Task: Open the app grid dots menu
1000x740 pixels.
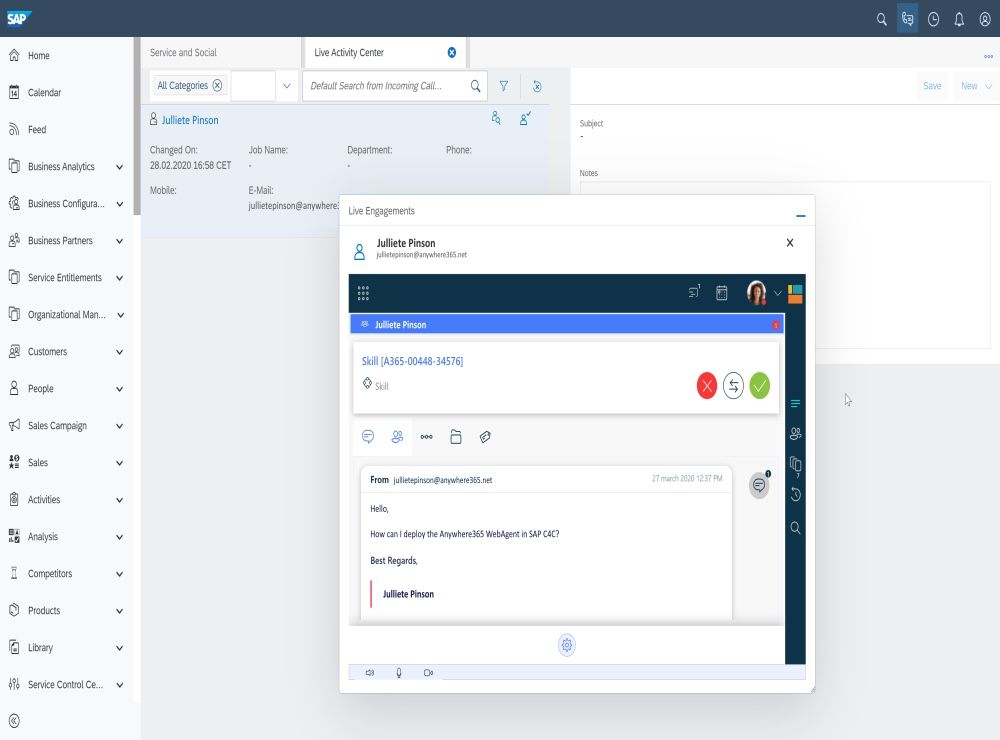Action: [364, 293]
